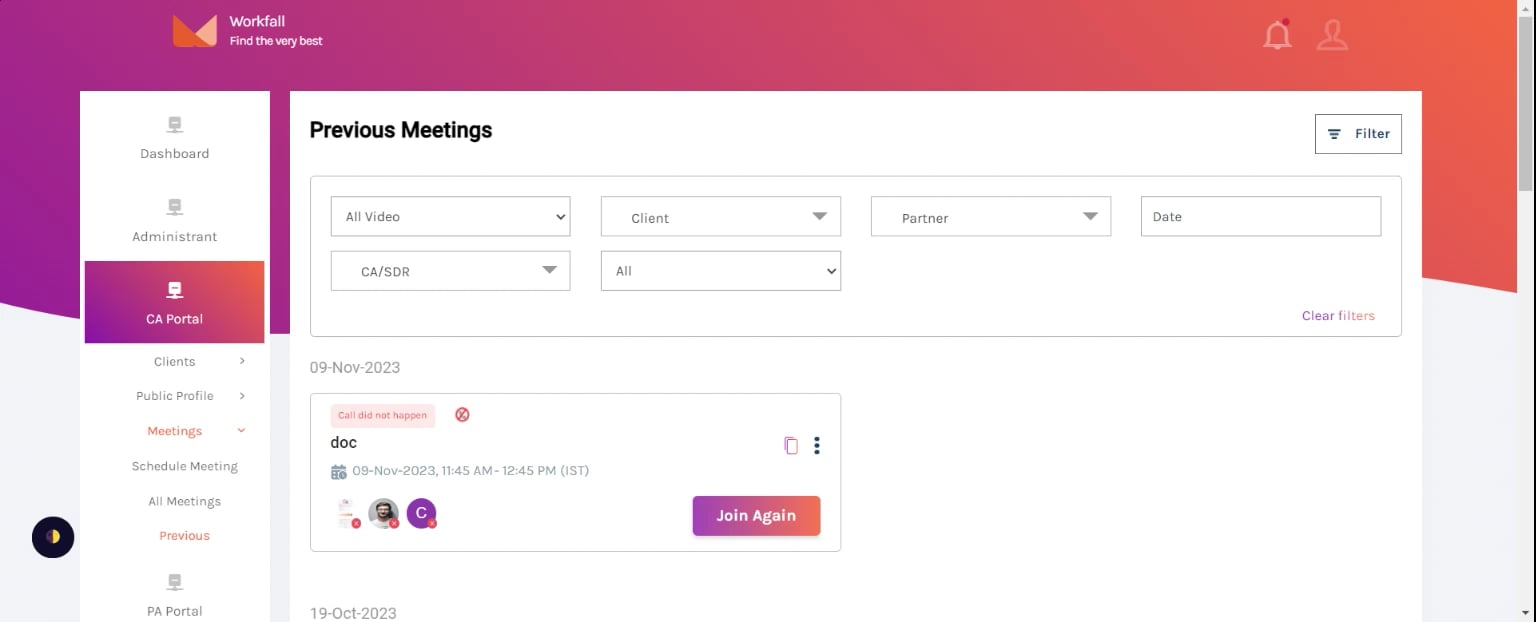Screen dimensions: 1536x622
Task: Copy the doc meeting link icon
Action: click(791, 446)
